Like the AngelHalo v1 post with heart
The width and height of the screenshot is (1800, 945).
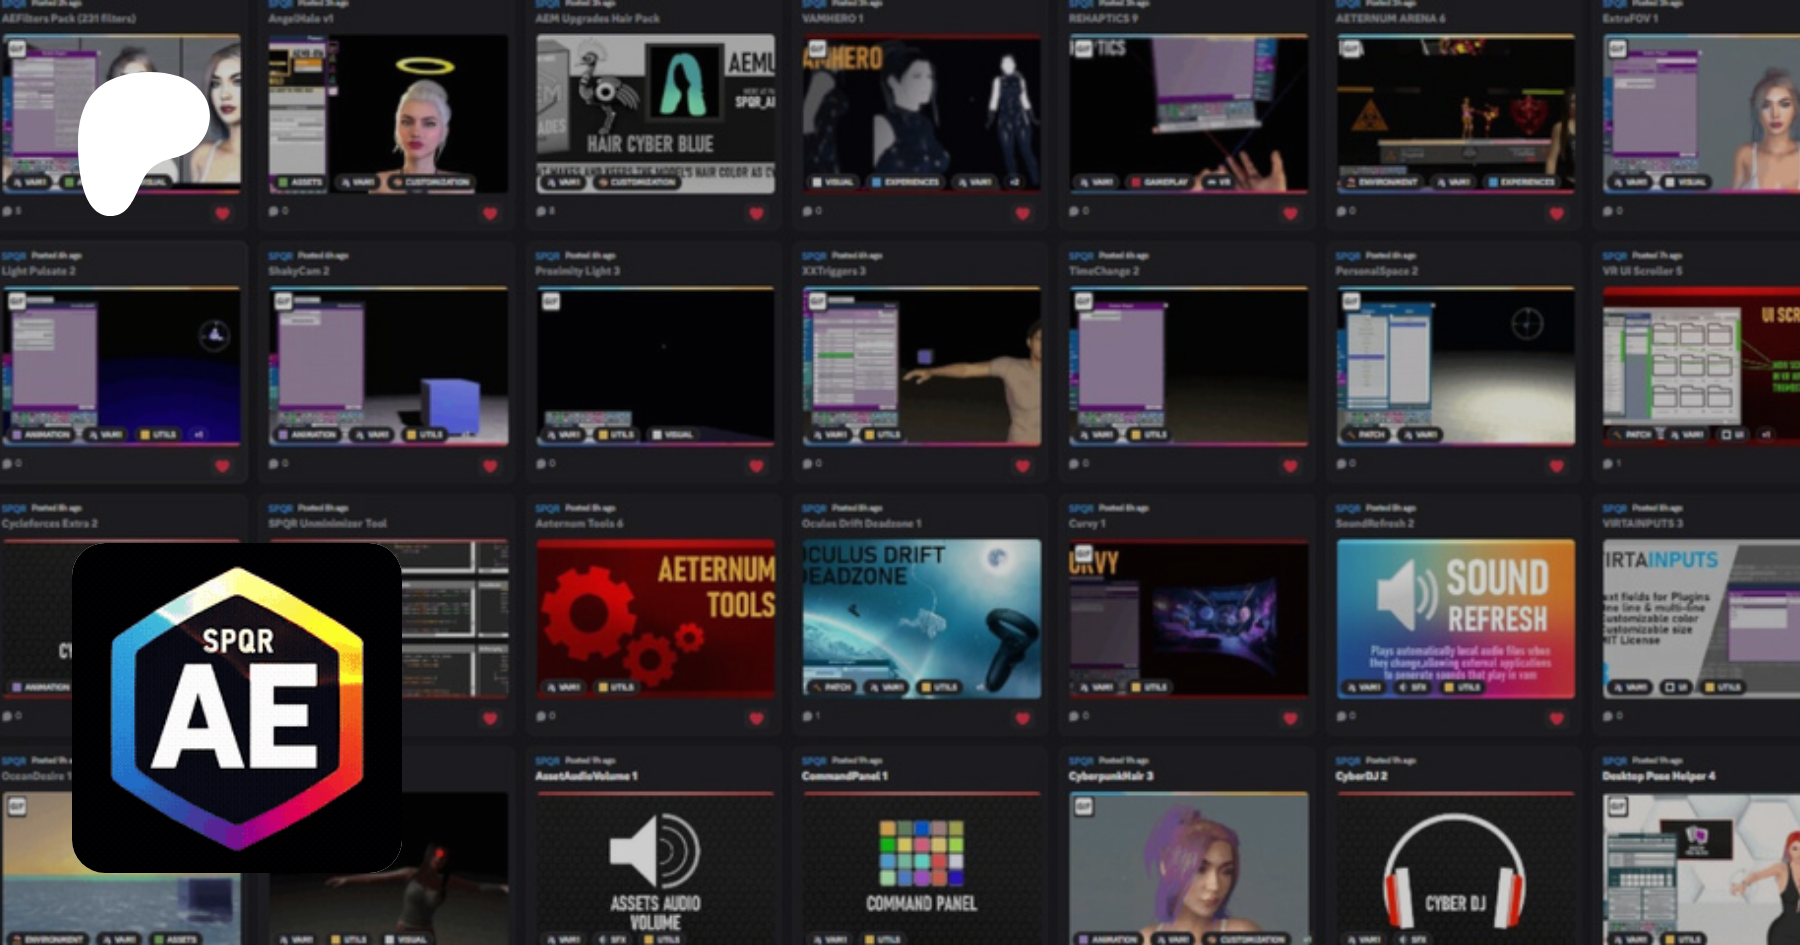pyautogui.click(x=490, y=213)
